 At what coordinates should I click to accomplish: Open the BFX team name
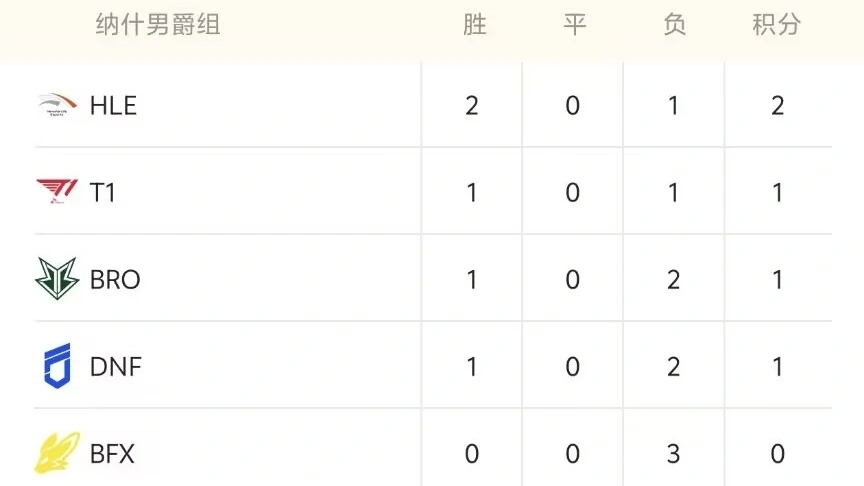click(x=112, y=454)
